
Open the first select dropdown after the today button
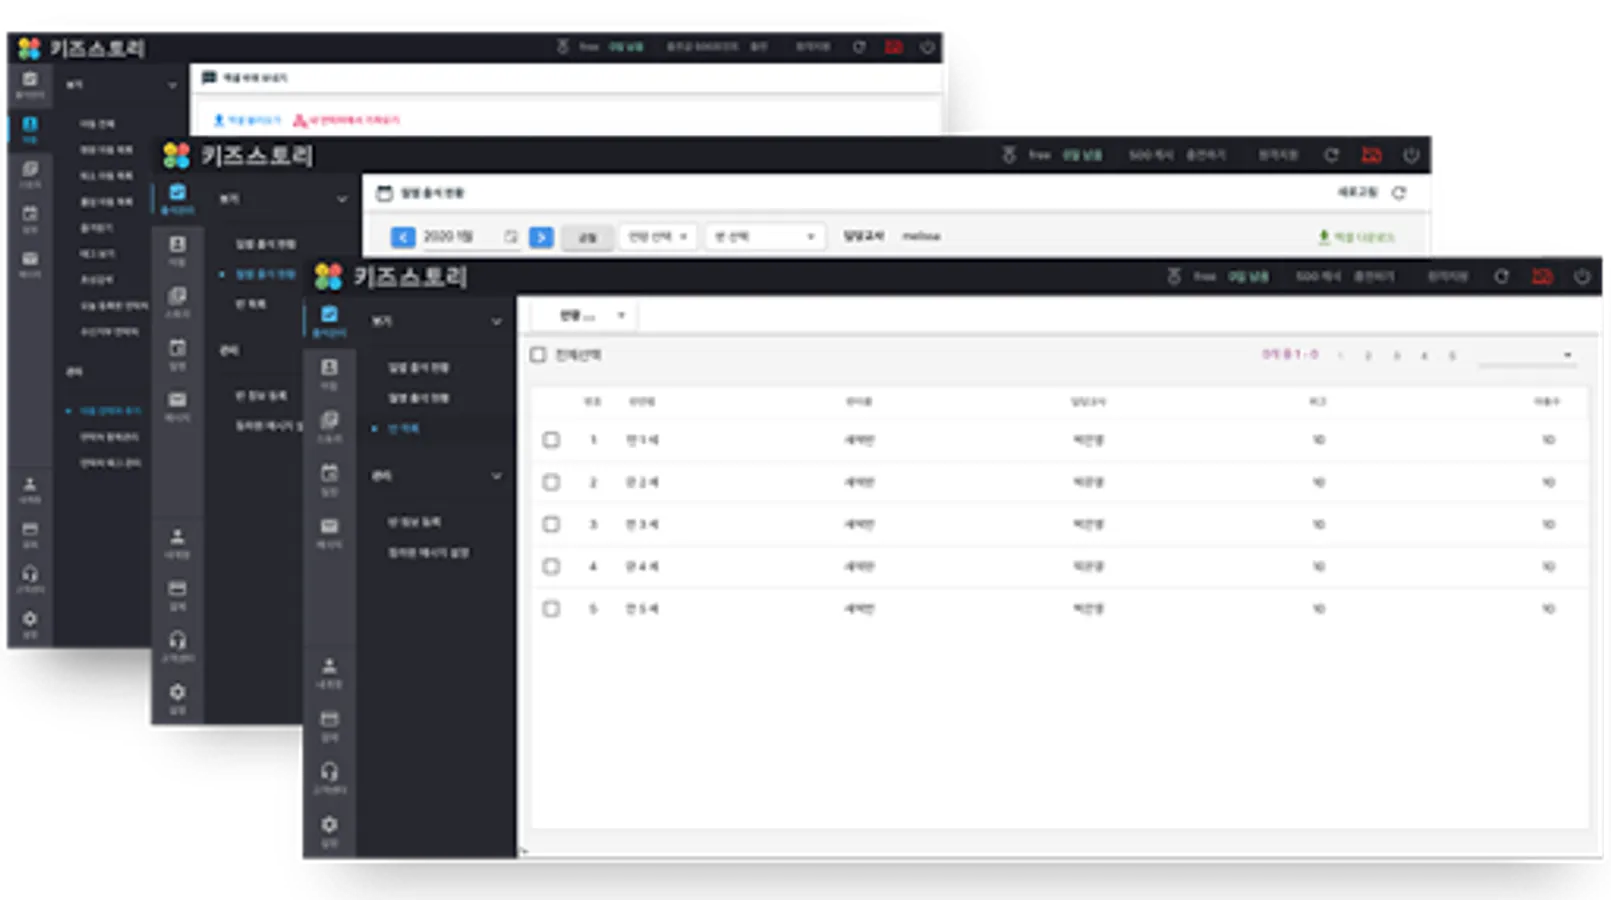(656, 237)
